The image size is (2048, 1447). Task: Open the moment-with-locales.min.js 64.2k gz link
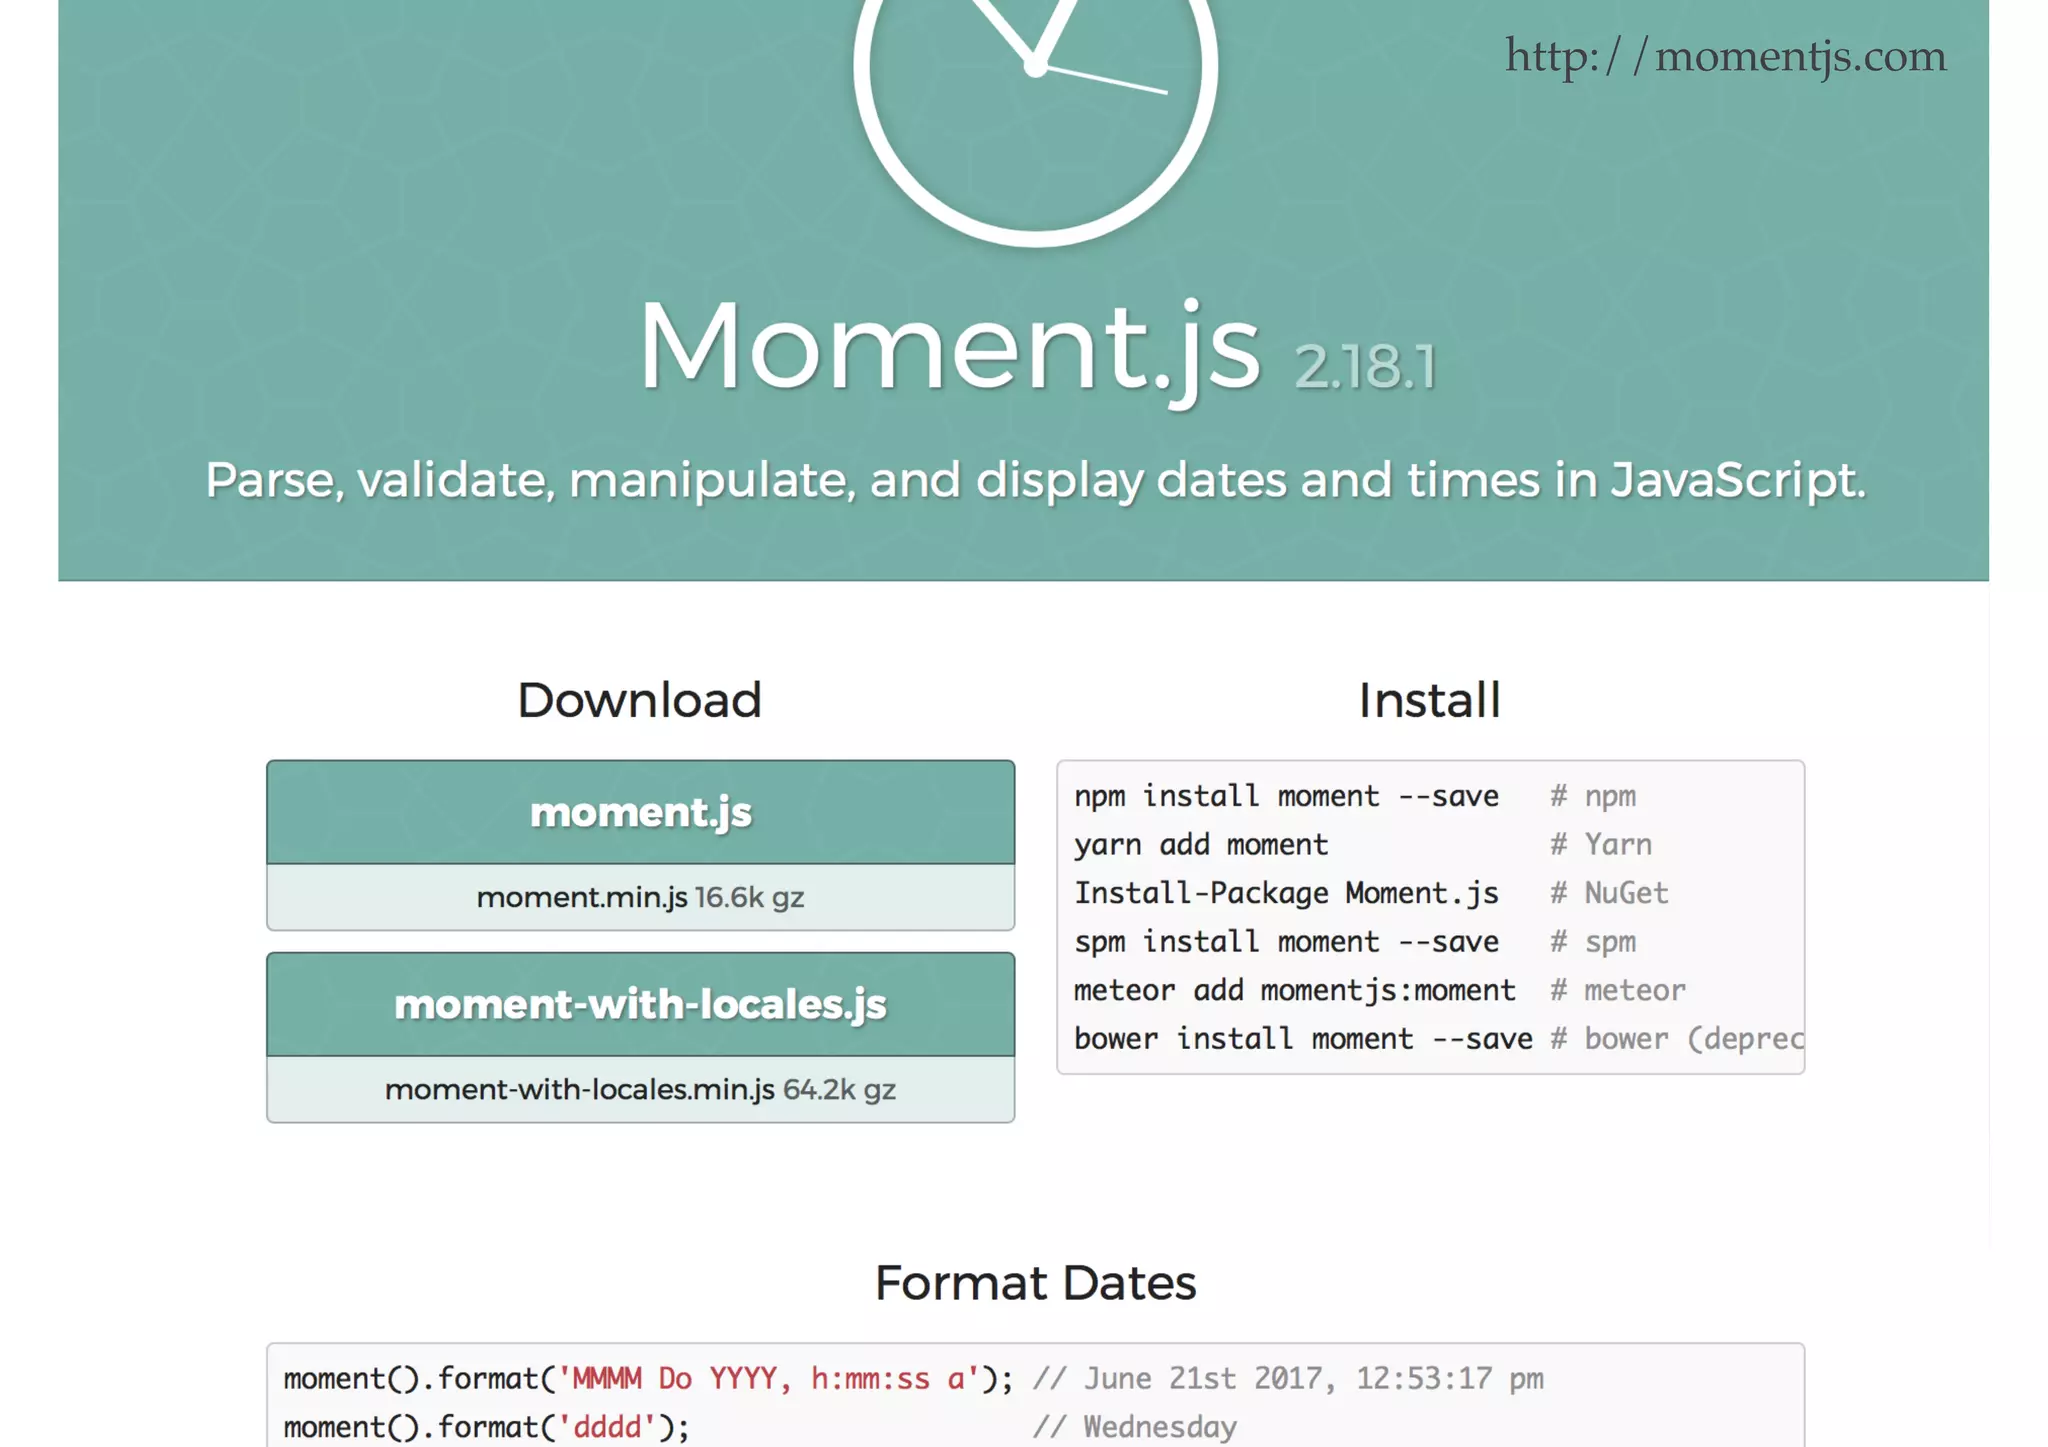click(640, 1089)
